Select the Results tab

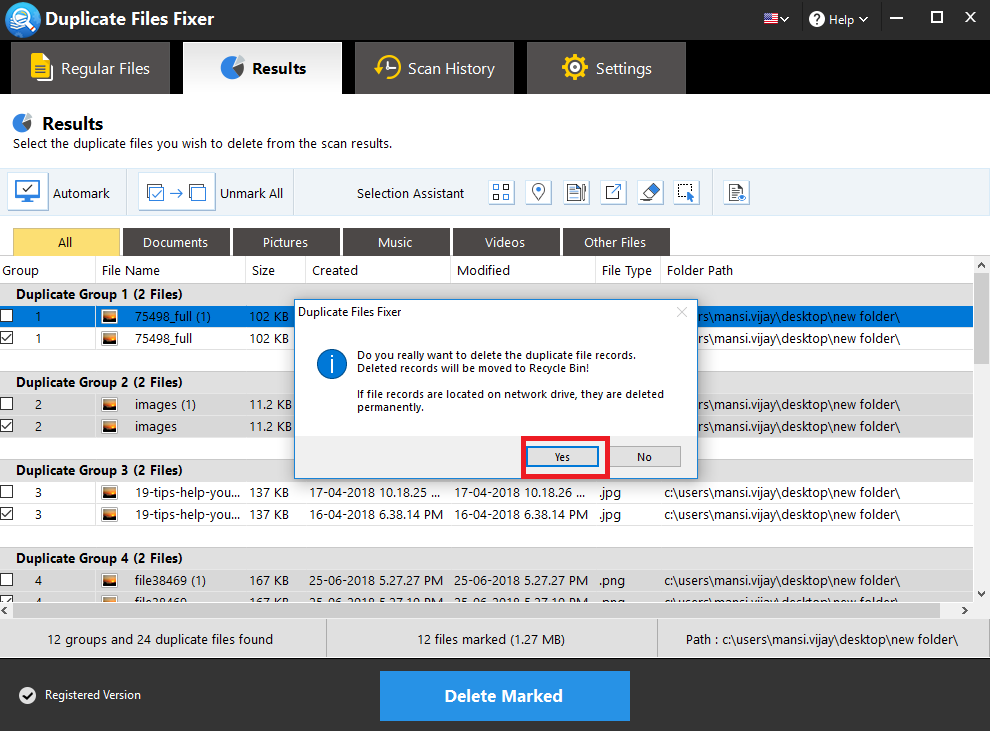point(263,68)
